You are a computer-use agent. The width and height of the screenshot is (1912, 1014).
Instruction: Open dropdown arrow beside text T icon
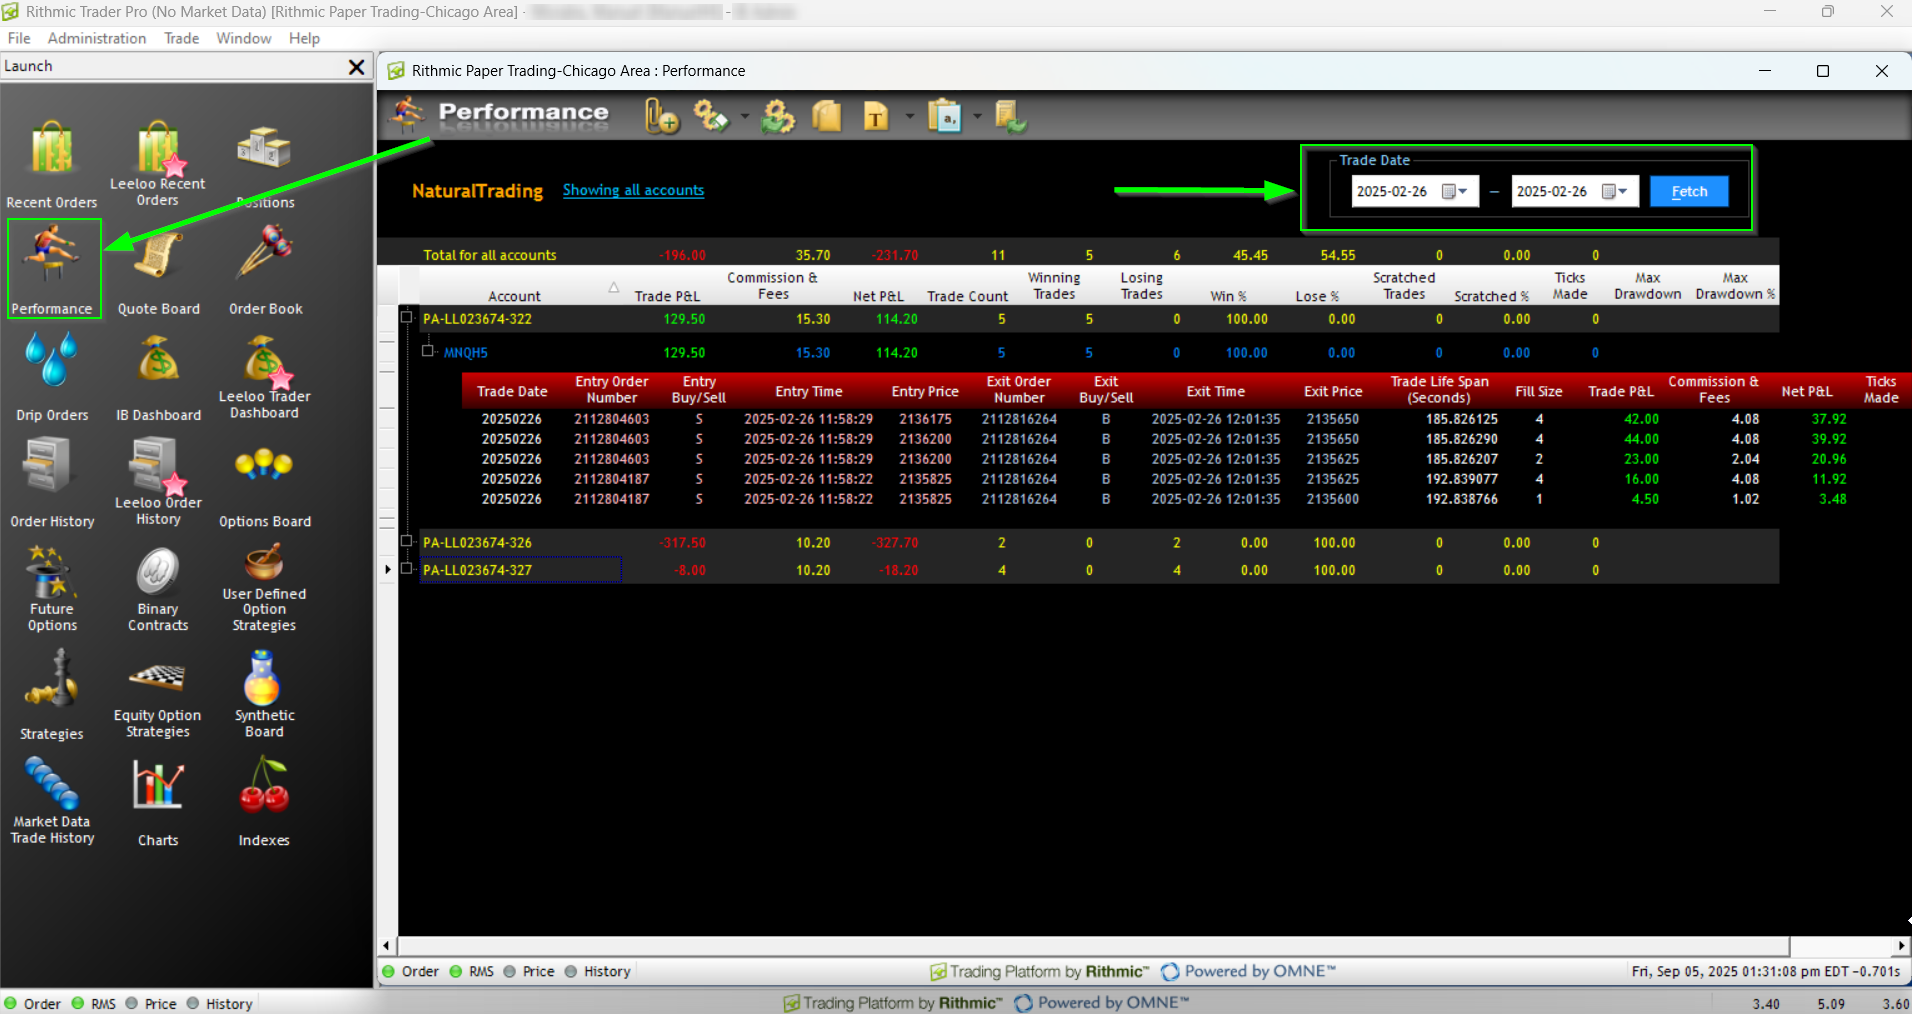pos(909,117)
